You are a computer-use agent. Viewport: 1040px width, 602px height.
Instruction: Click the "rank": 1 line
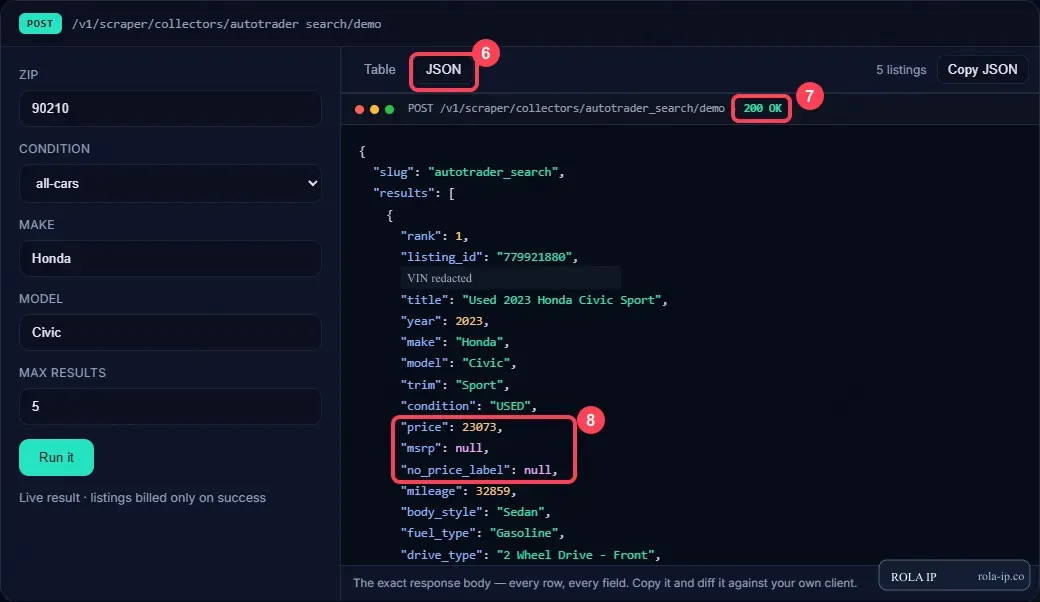(434, 236)
